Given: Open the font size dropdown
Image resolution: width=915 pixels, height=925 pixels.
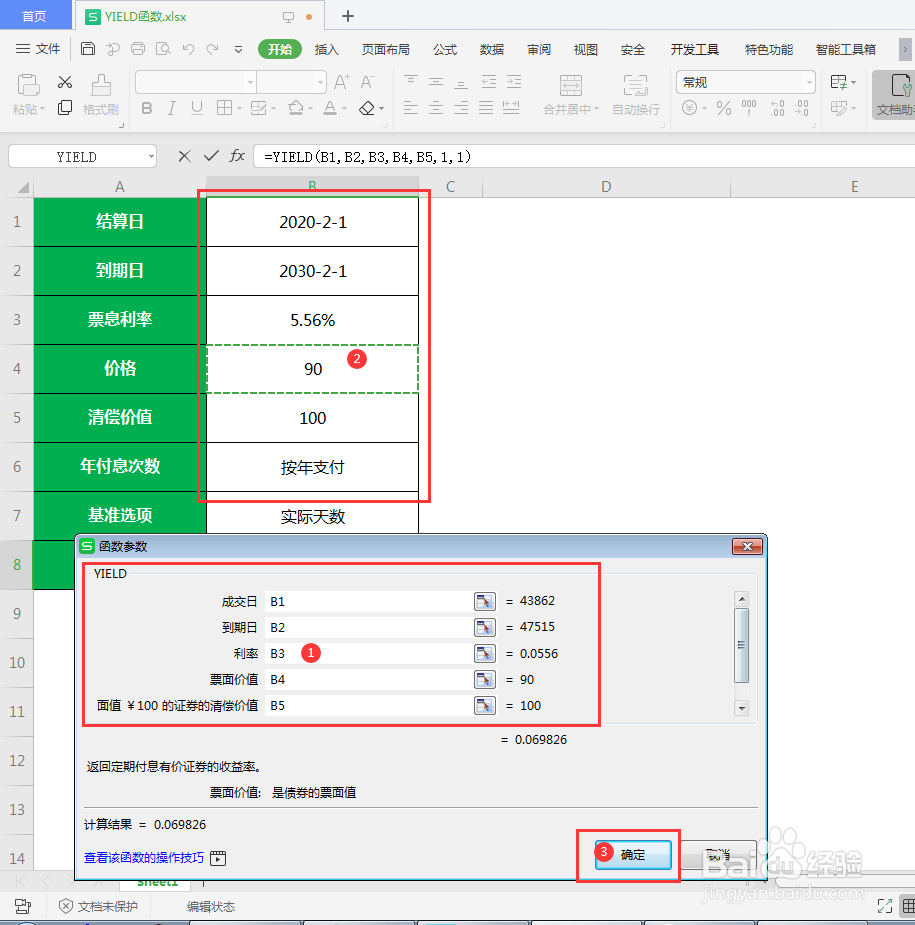Looking at the screenshot, I should tap(320, 83).
